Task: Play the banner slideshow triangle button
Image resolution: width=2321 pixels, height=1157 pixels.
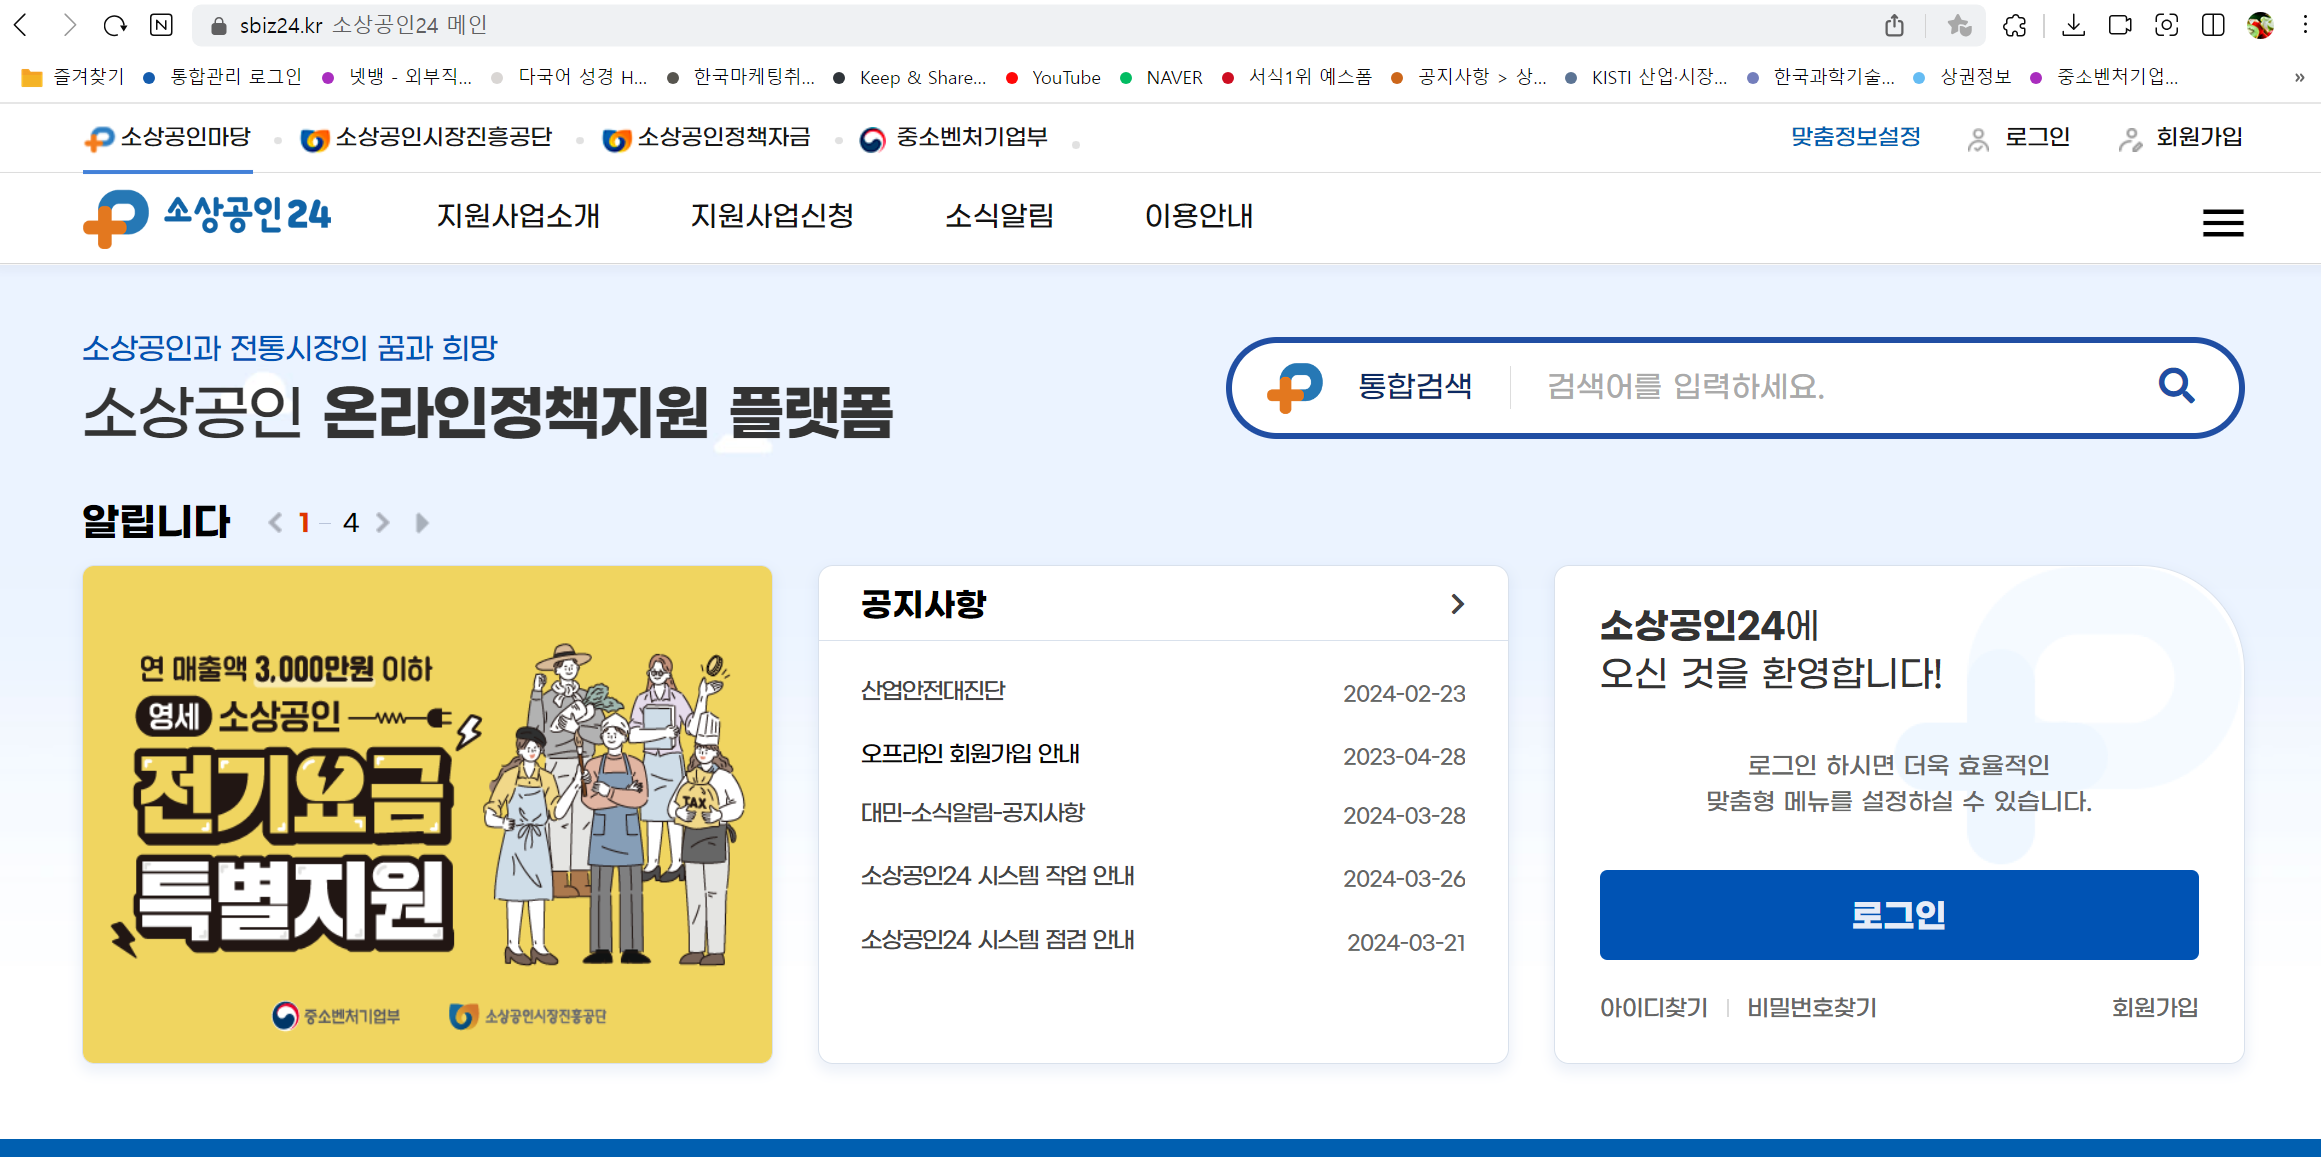Action: coord(422,523)
